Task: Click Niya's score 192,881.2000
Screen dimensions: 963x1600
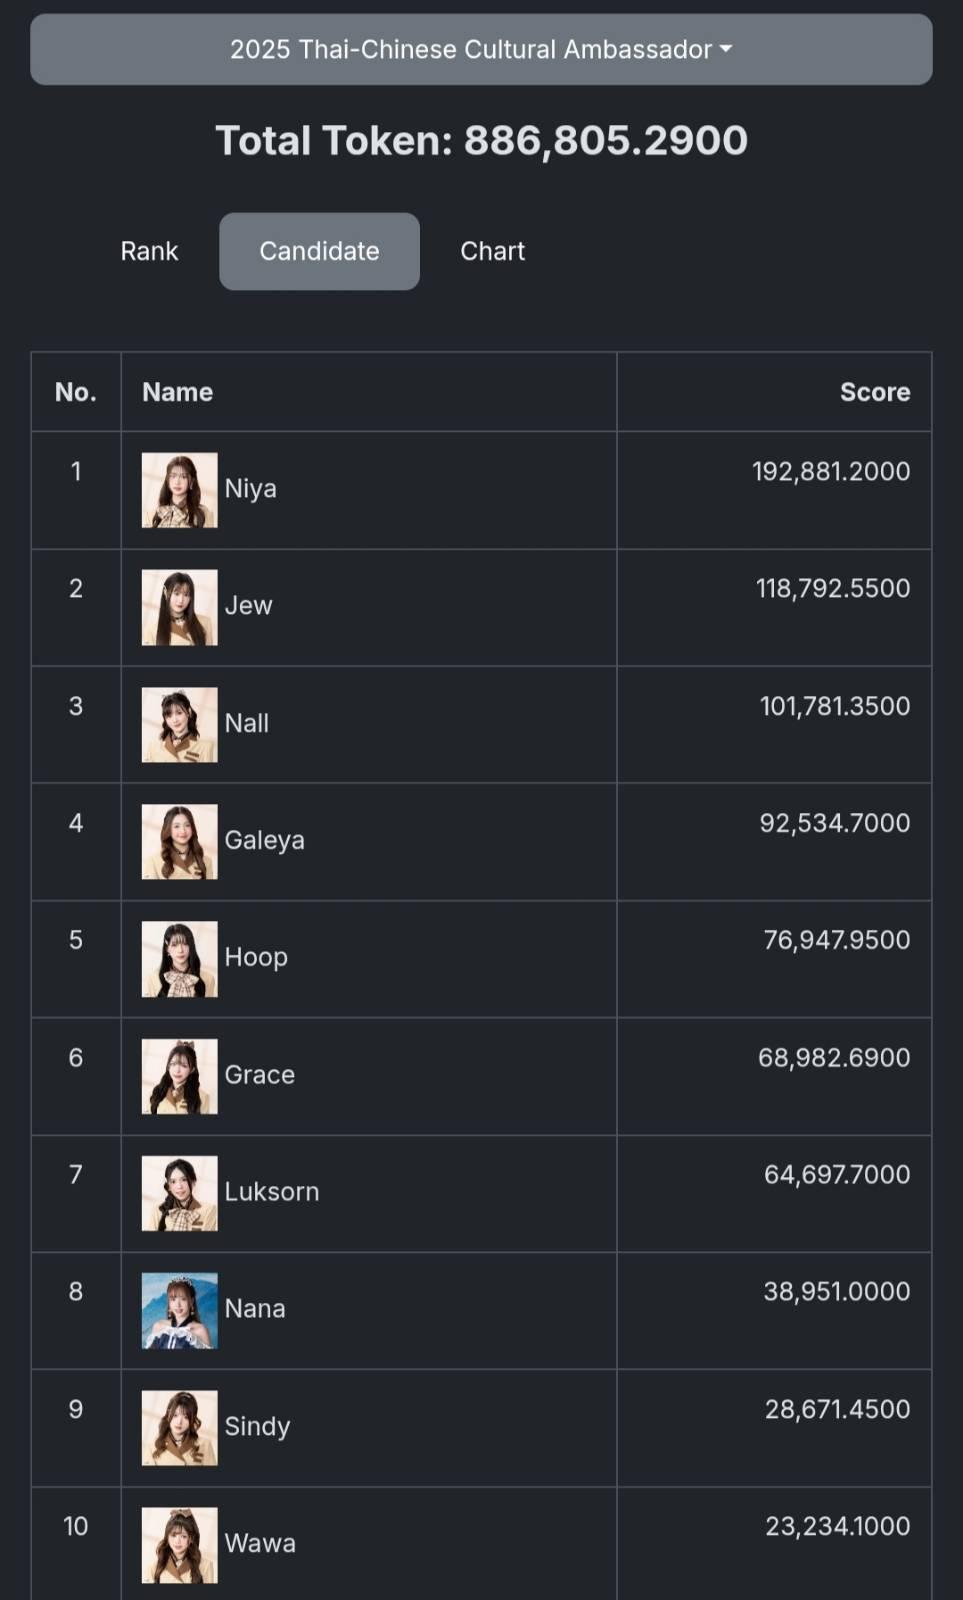Action: pyautogui.click(x=830, y=471)
